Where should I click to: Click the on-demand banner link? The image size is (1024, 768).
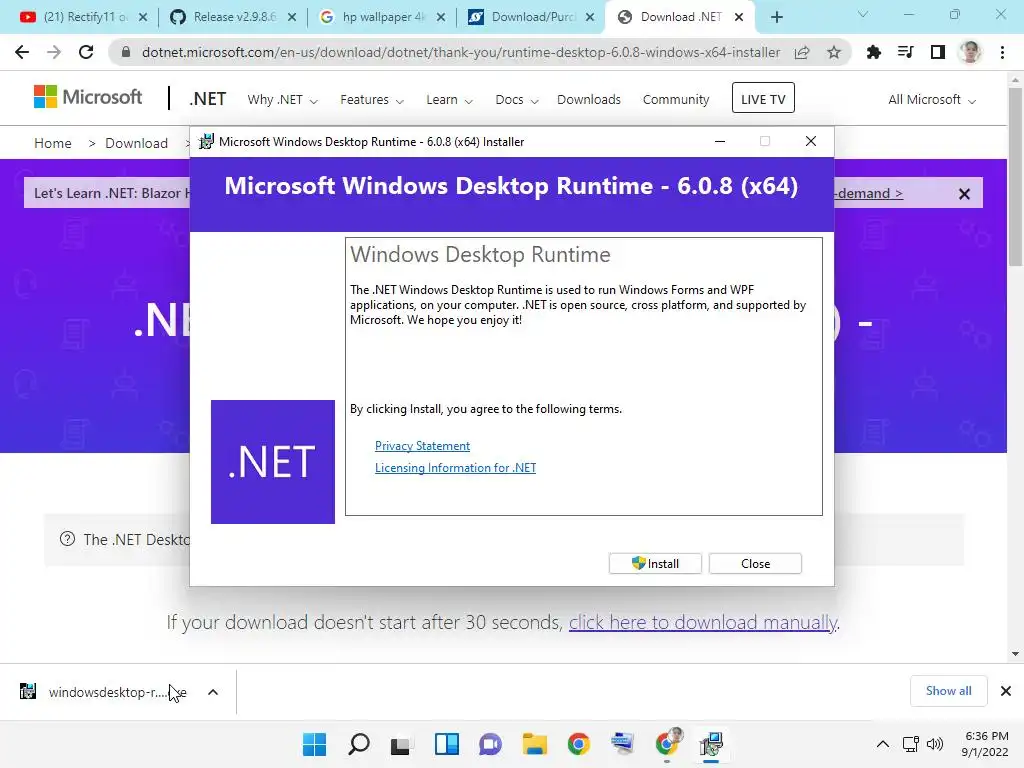(x=869, y=193)
